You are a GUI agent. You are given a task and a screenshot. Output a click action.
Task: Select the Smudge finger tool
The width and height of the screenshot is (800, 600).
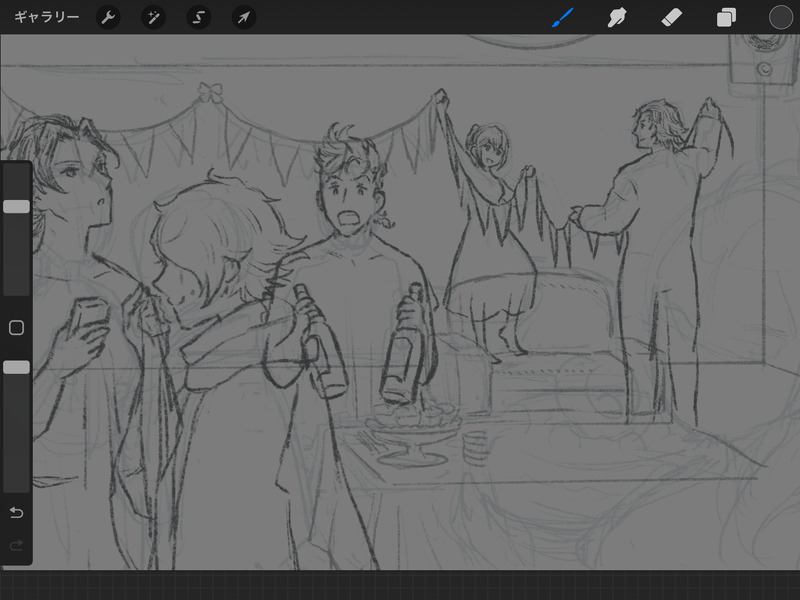pyautogui.click(x=617, y=17)
